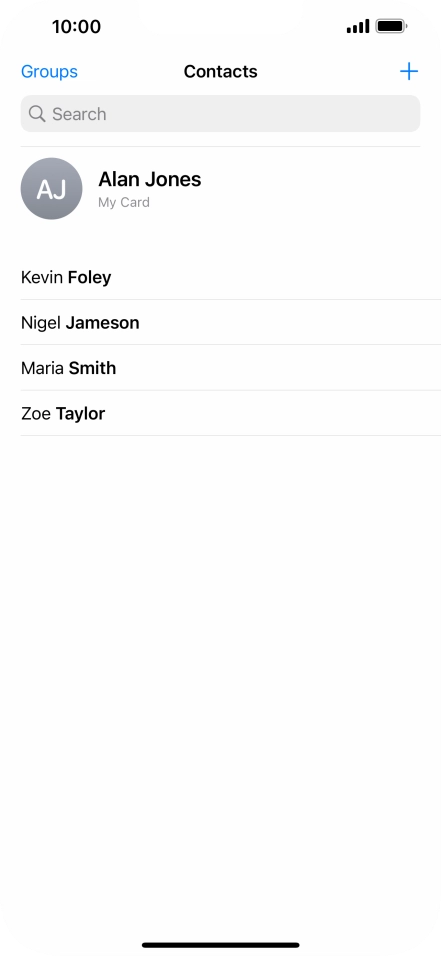Tap the plus icon to add contact
The width and height of the screenshot is (441, 956).
click(x=409, y=71)
